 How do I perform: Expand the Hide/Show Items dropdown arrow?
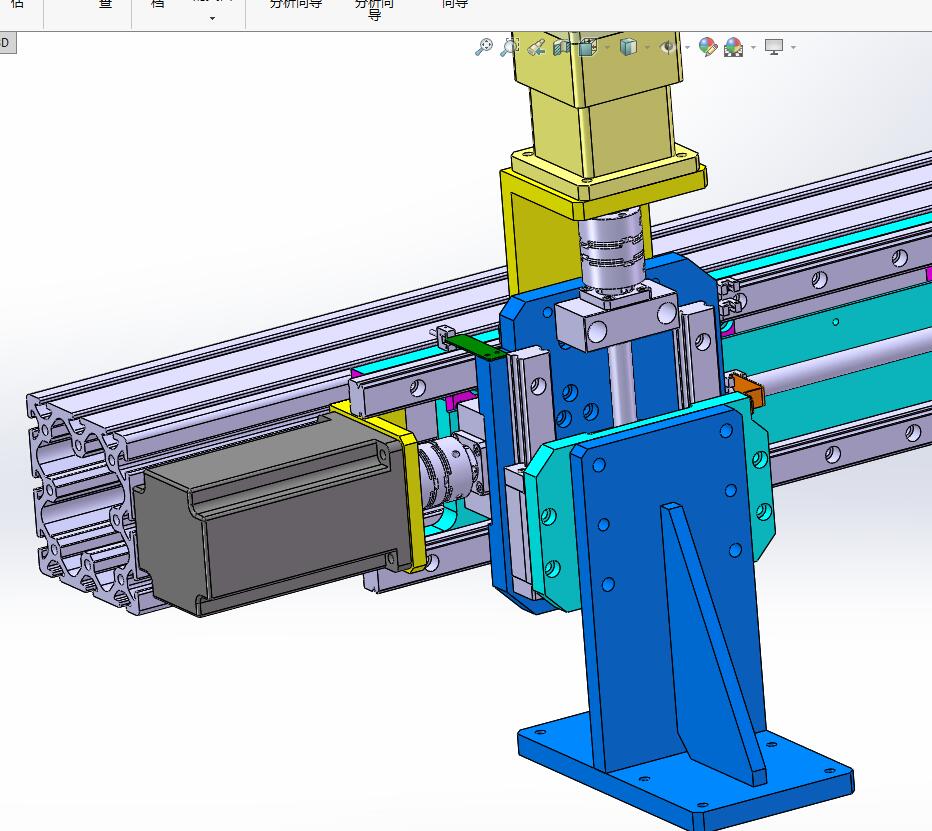coord(687,48)
